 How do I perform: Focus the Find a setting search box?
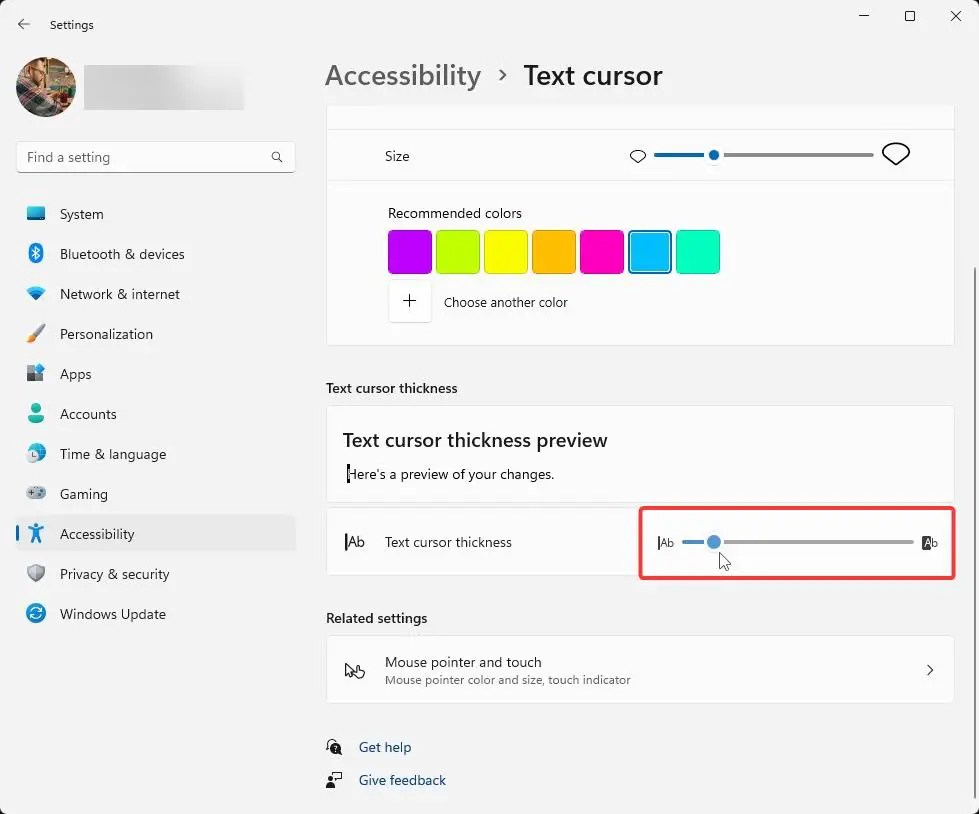pos(155,157)
